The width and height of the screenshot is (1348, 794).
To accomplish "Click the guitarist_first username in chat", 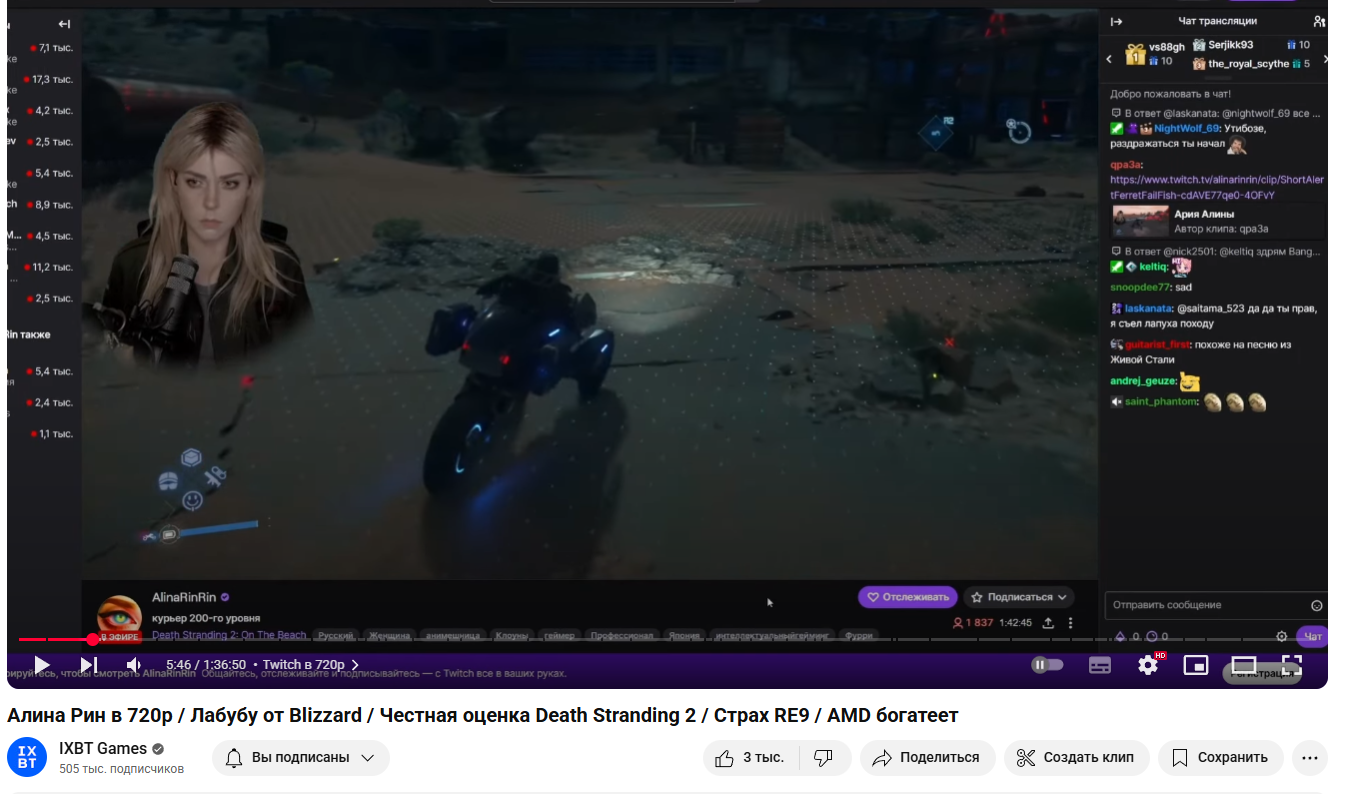I will point(1159,345).
